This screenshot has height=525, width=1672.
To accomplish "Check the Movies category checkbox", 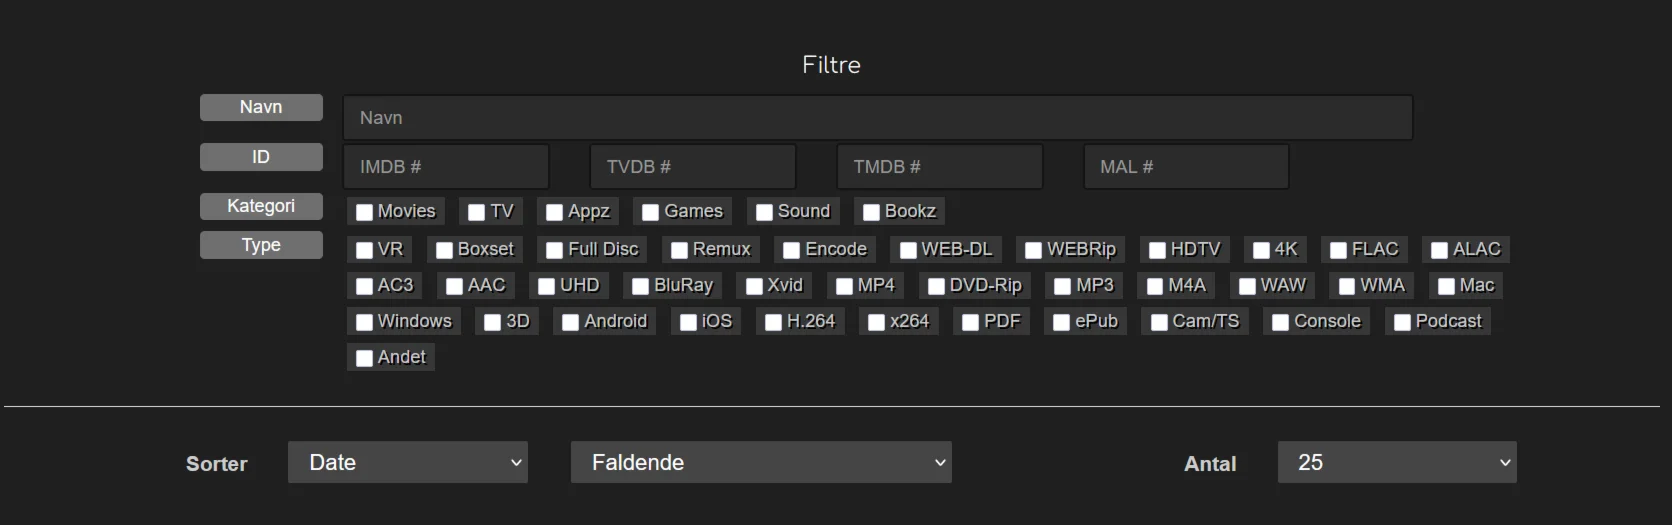I will coord(365,212).
